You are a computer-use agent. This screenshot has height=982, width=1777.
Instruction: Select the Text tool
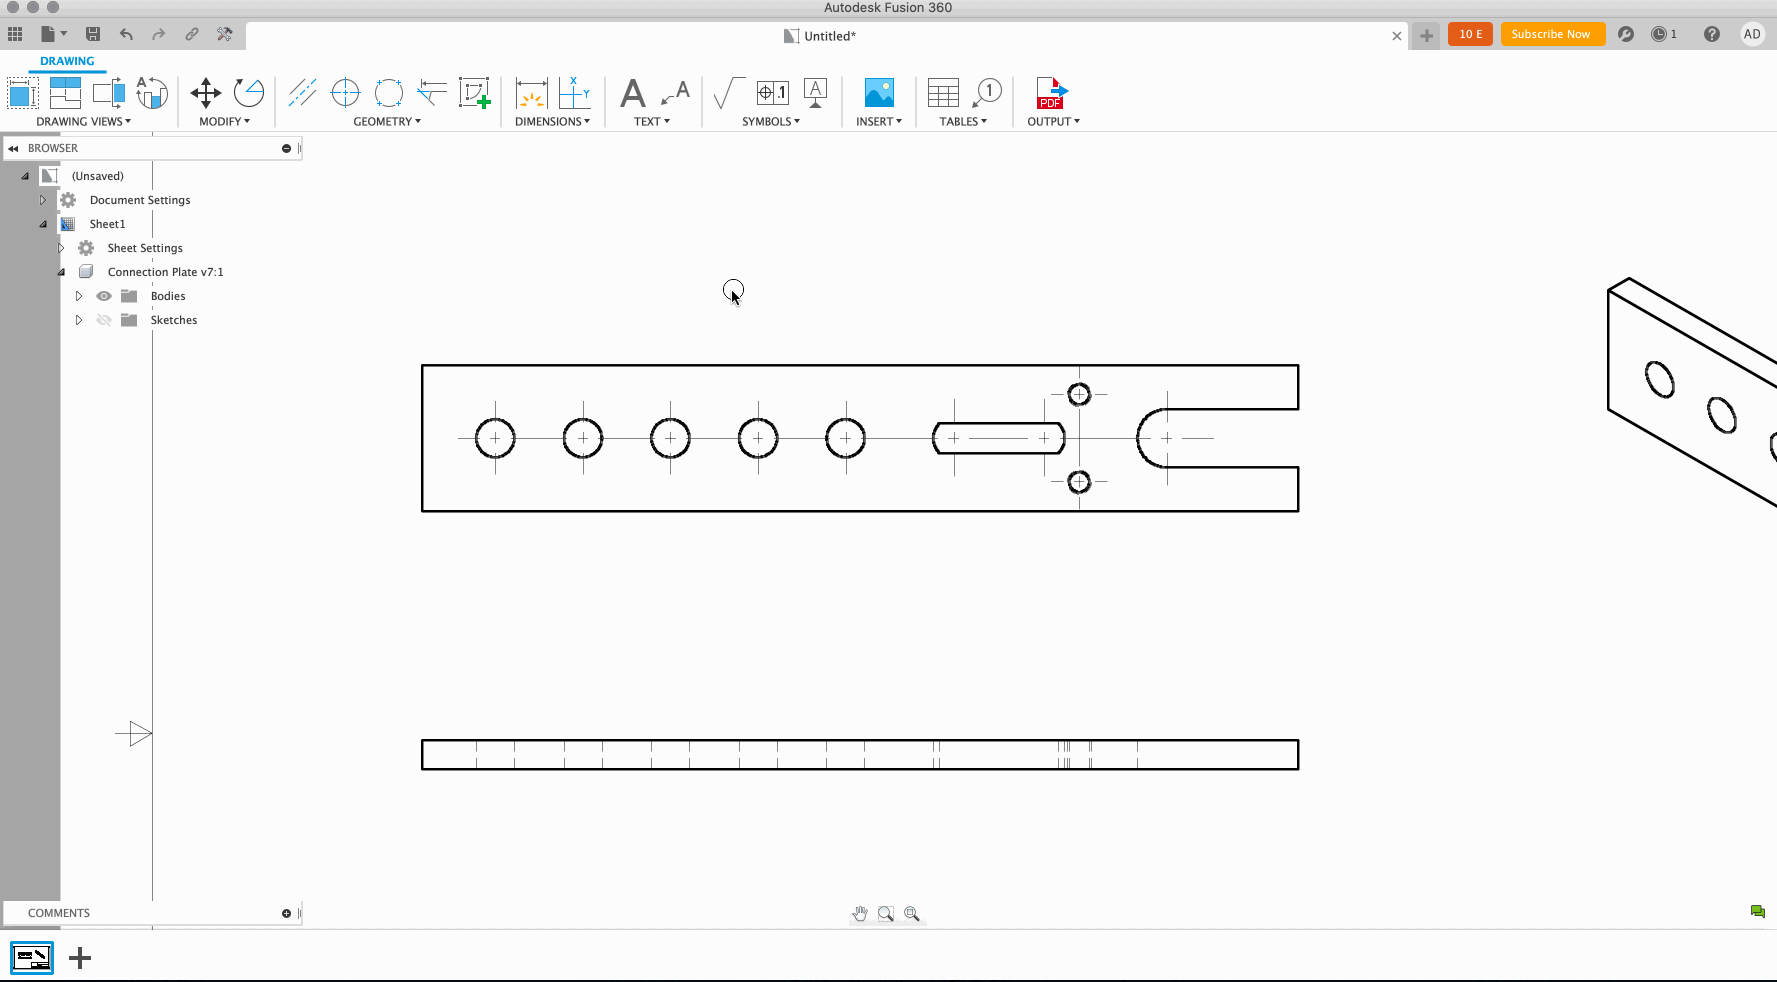pos(633,93)
